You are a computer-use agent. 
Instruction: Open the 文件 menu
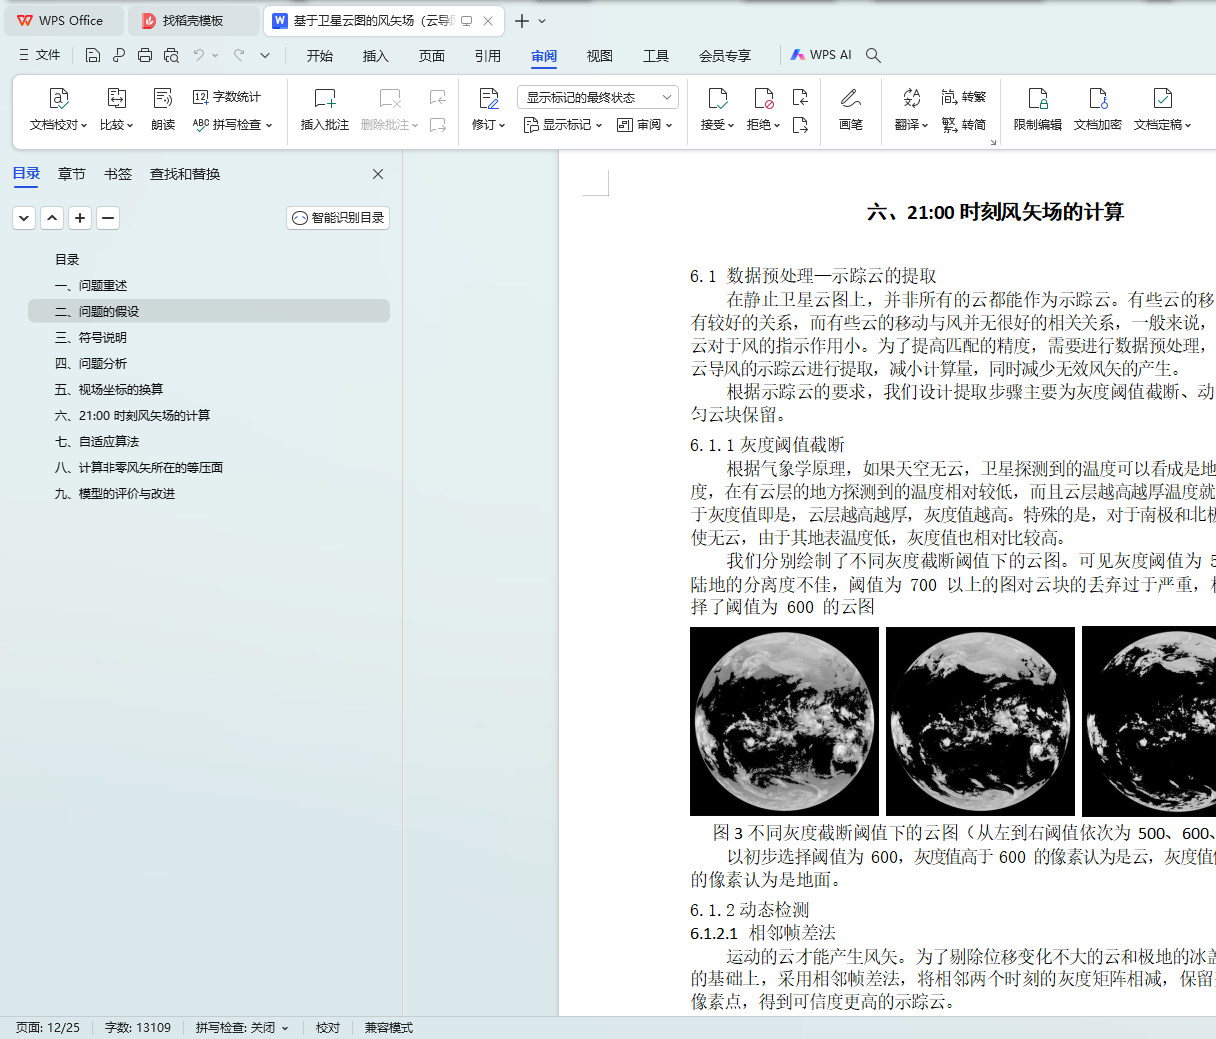coord(39,55)
